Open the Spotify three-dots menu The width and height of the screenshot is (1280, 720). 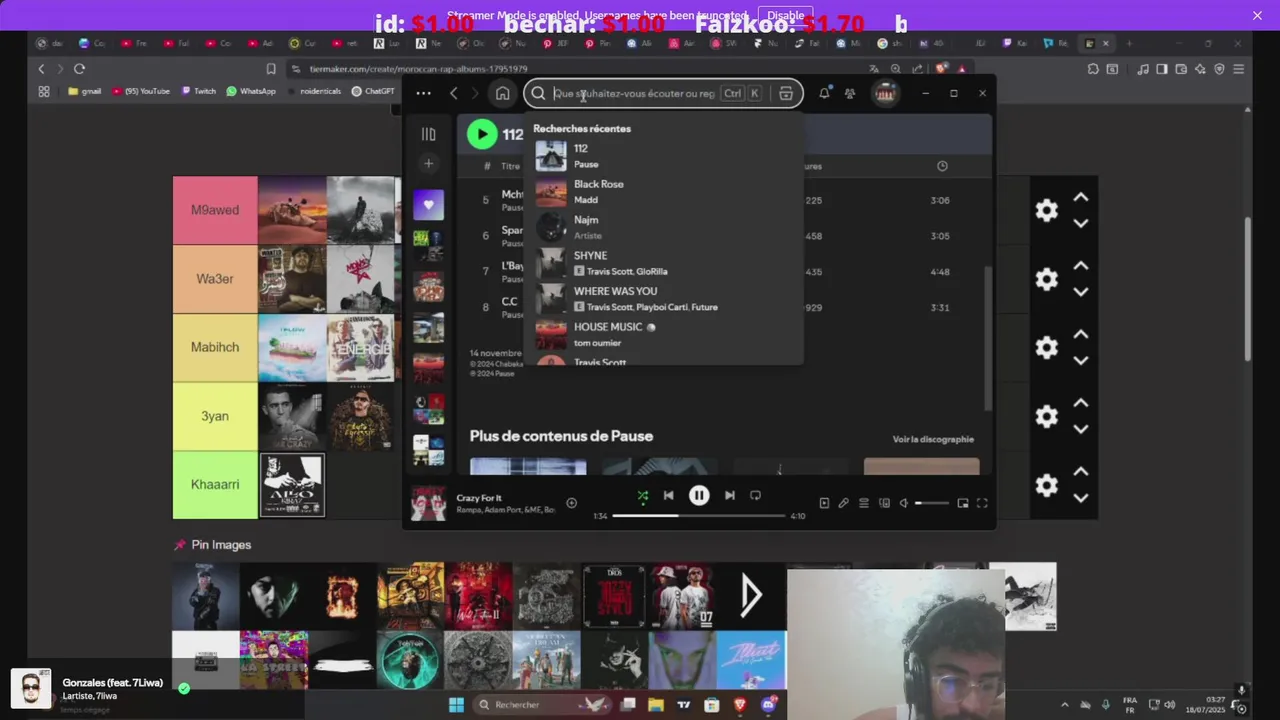click(x=423, y=93)
